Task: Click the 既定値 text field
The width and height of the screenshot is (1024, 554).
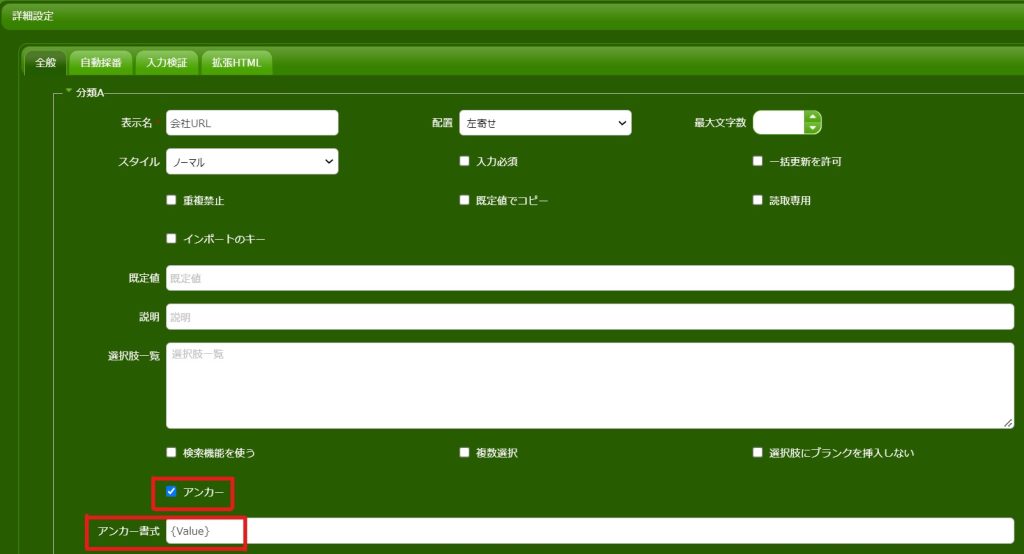Action: coord(590,278)
